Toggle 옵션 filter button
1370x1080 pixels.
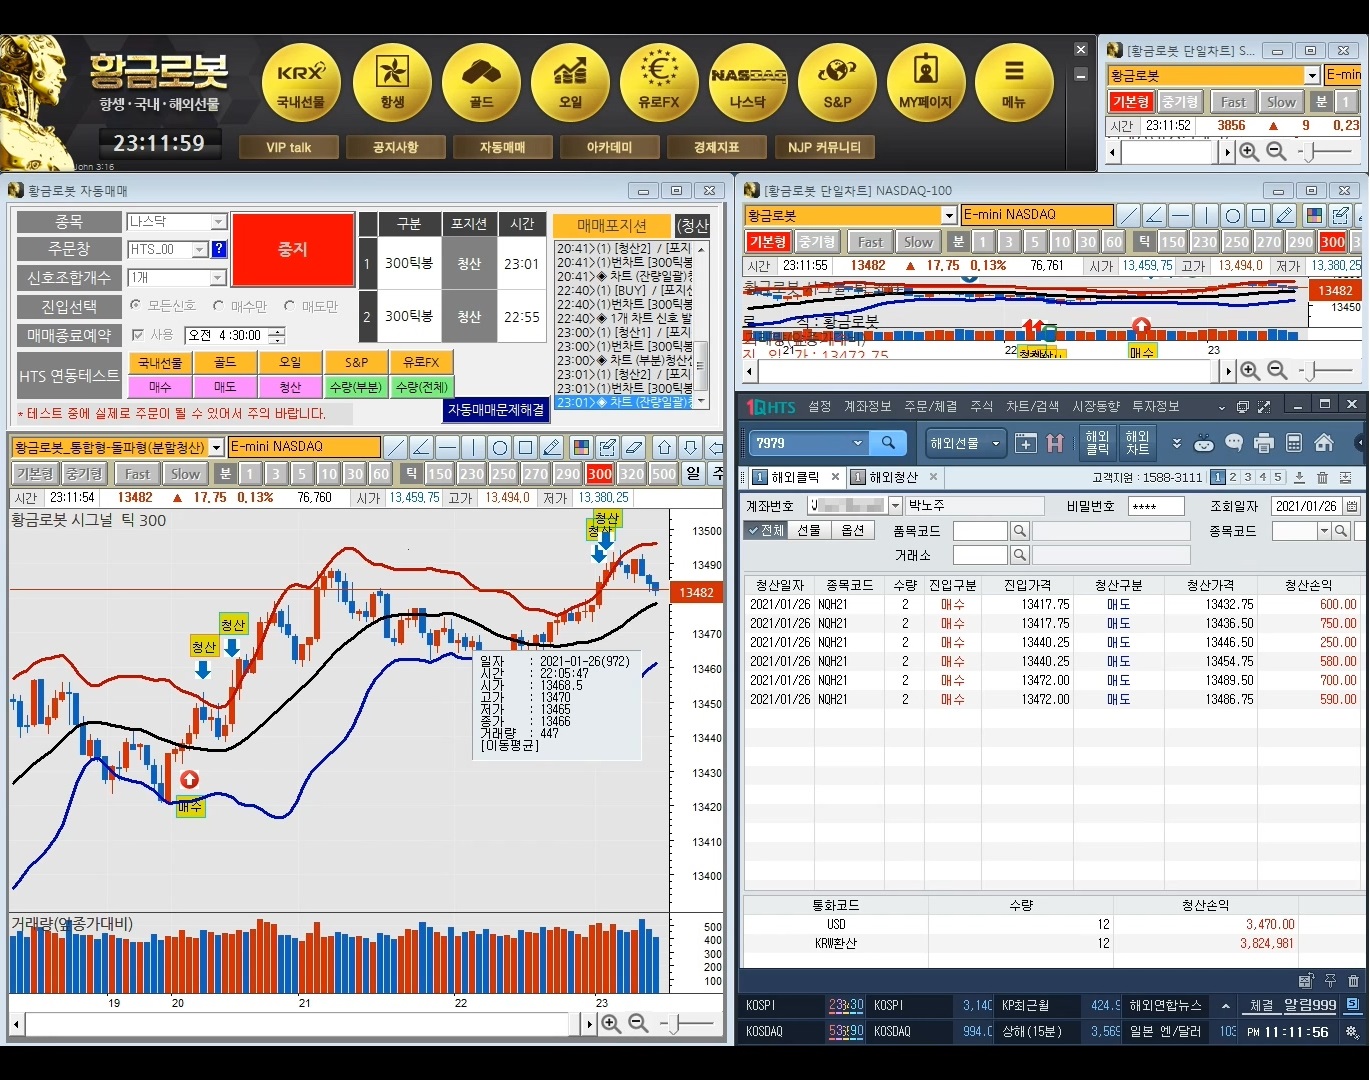click(x=852, y=530)
